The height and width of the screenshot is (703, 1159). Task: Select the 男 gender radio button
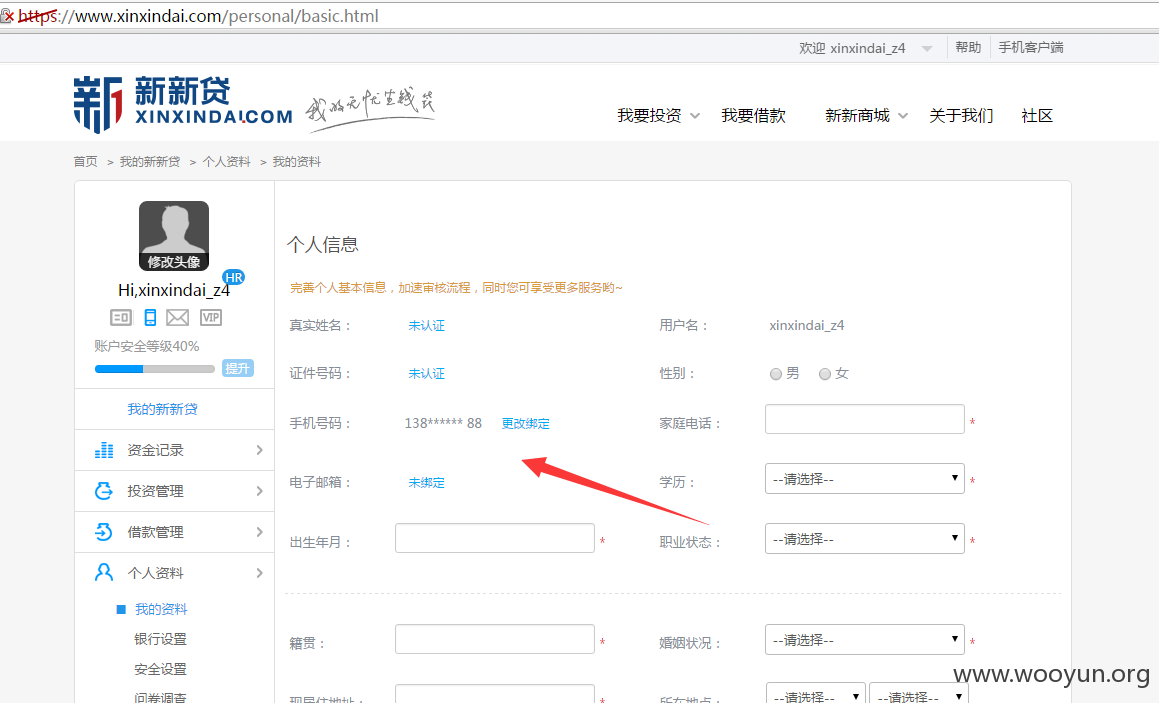(775, 374)
